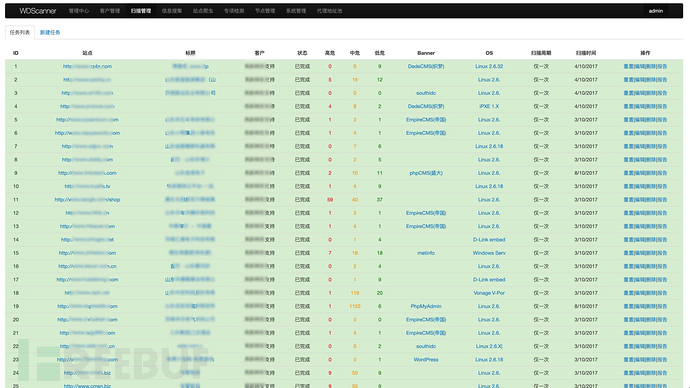This screenshot has height=388, width=690.
Task: Open the 专项检测 menu item
Action: click(x=234, y=11)
